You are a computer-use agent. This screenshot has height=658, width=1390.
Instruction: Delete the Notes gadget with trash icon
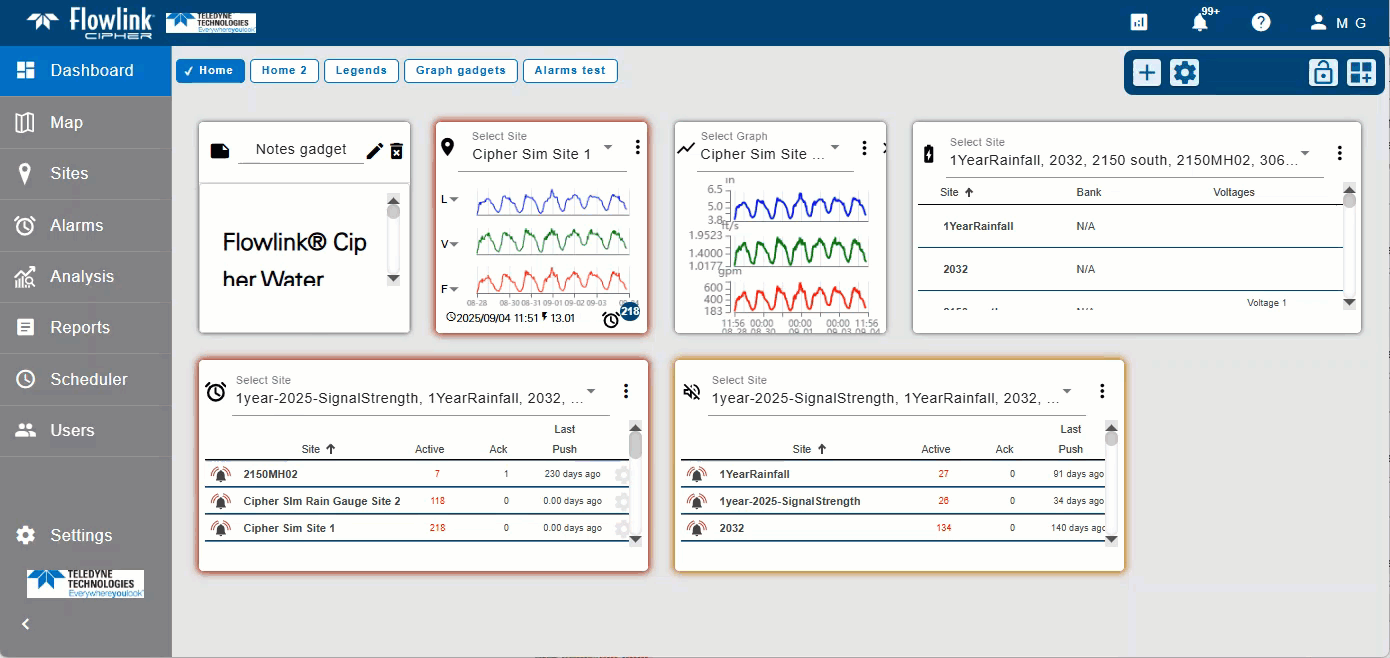(x=397, y=151)
